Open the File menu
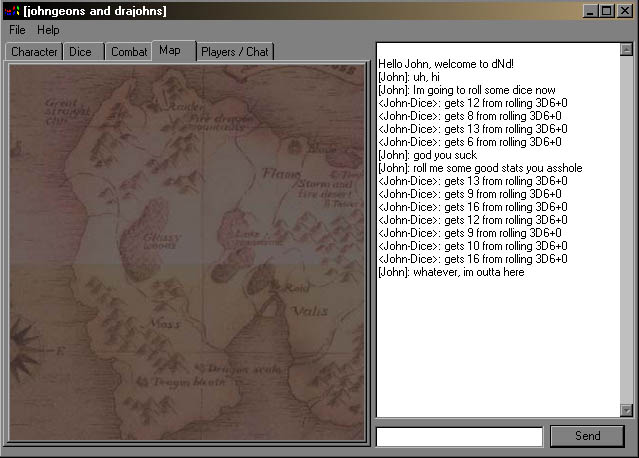This screenshot has width=639, height=458. 17,30
